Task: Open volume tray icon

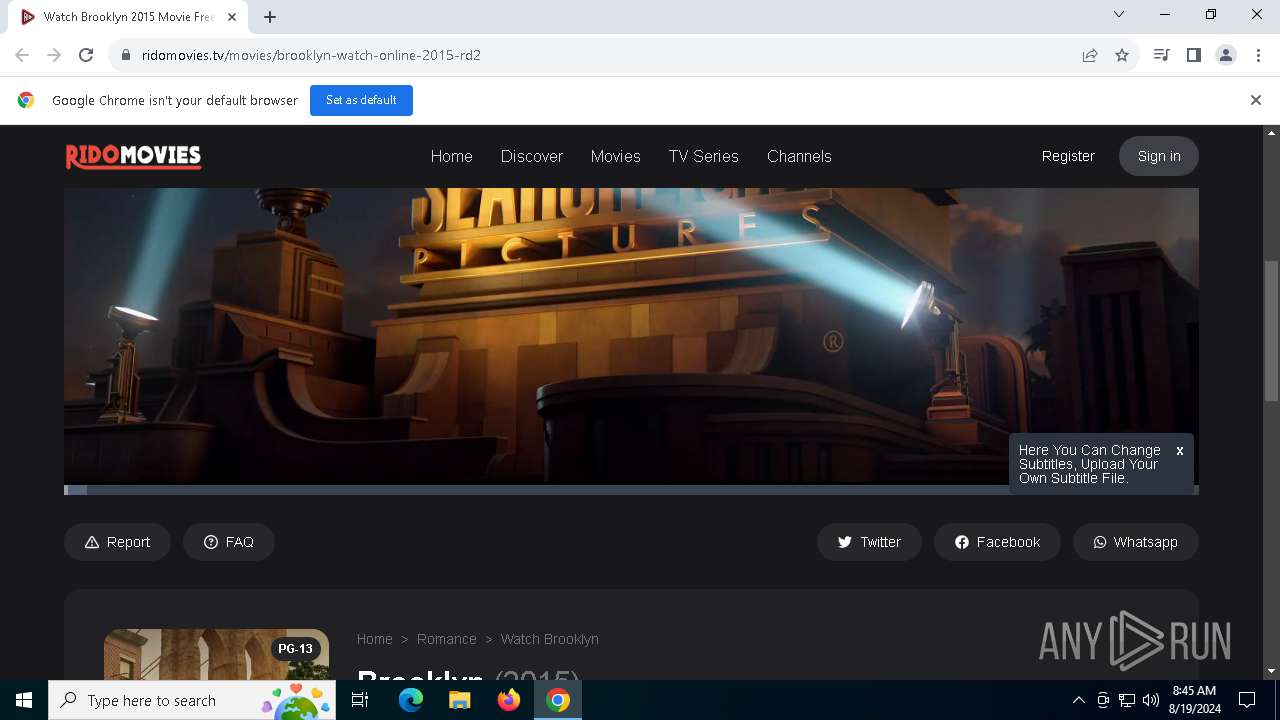Action: pos(1151,700)
